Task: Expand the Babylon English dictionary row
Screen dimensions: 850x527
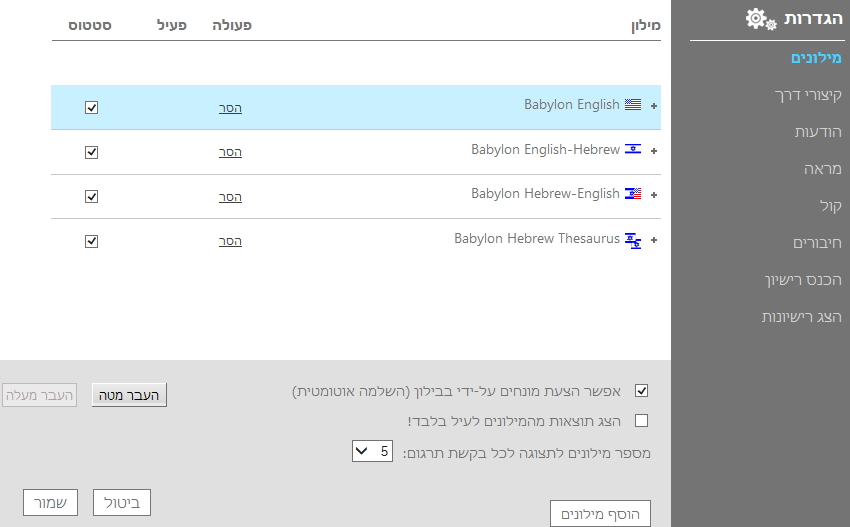Action: pos(654,106)
